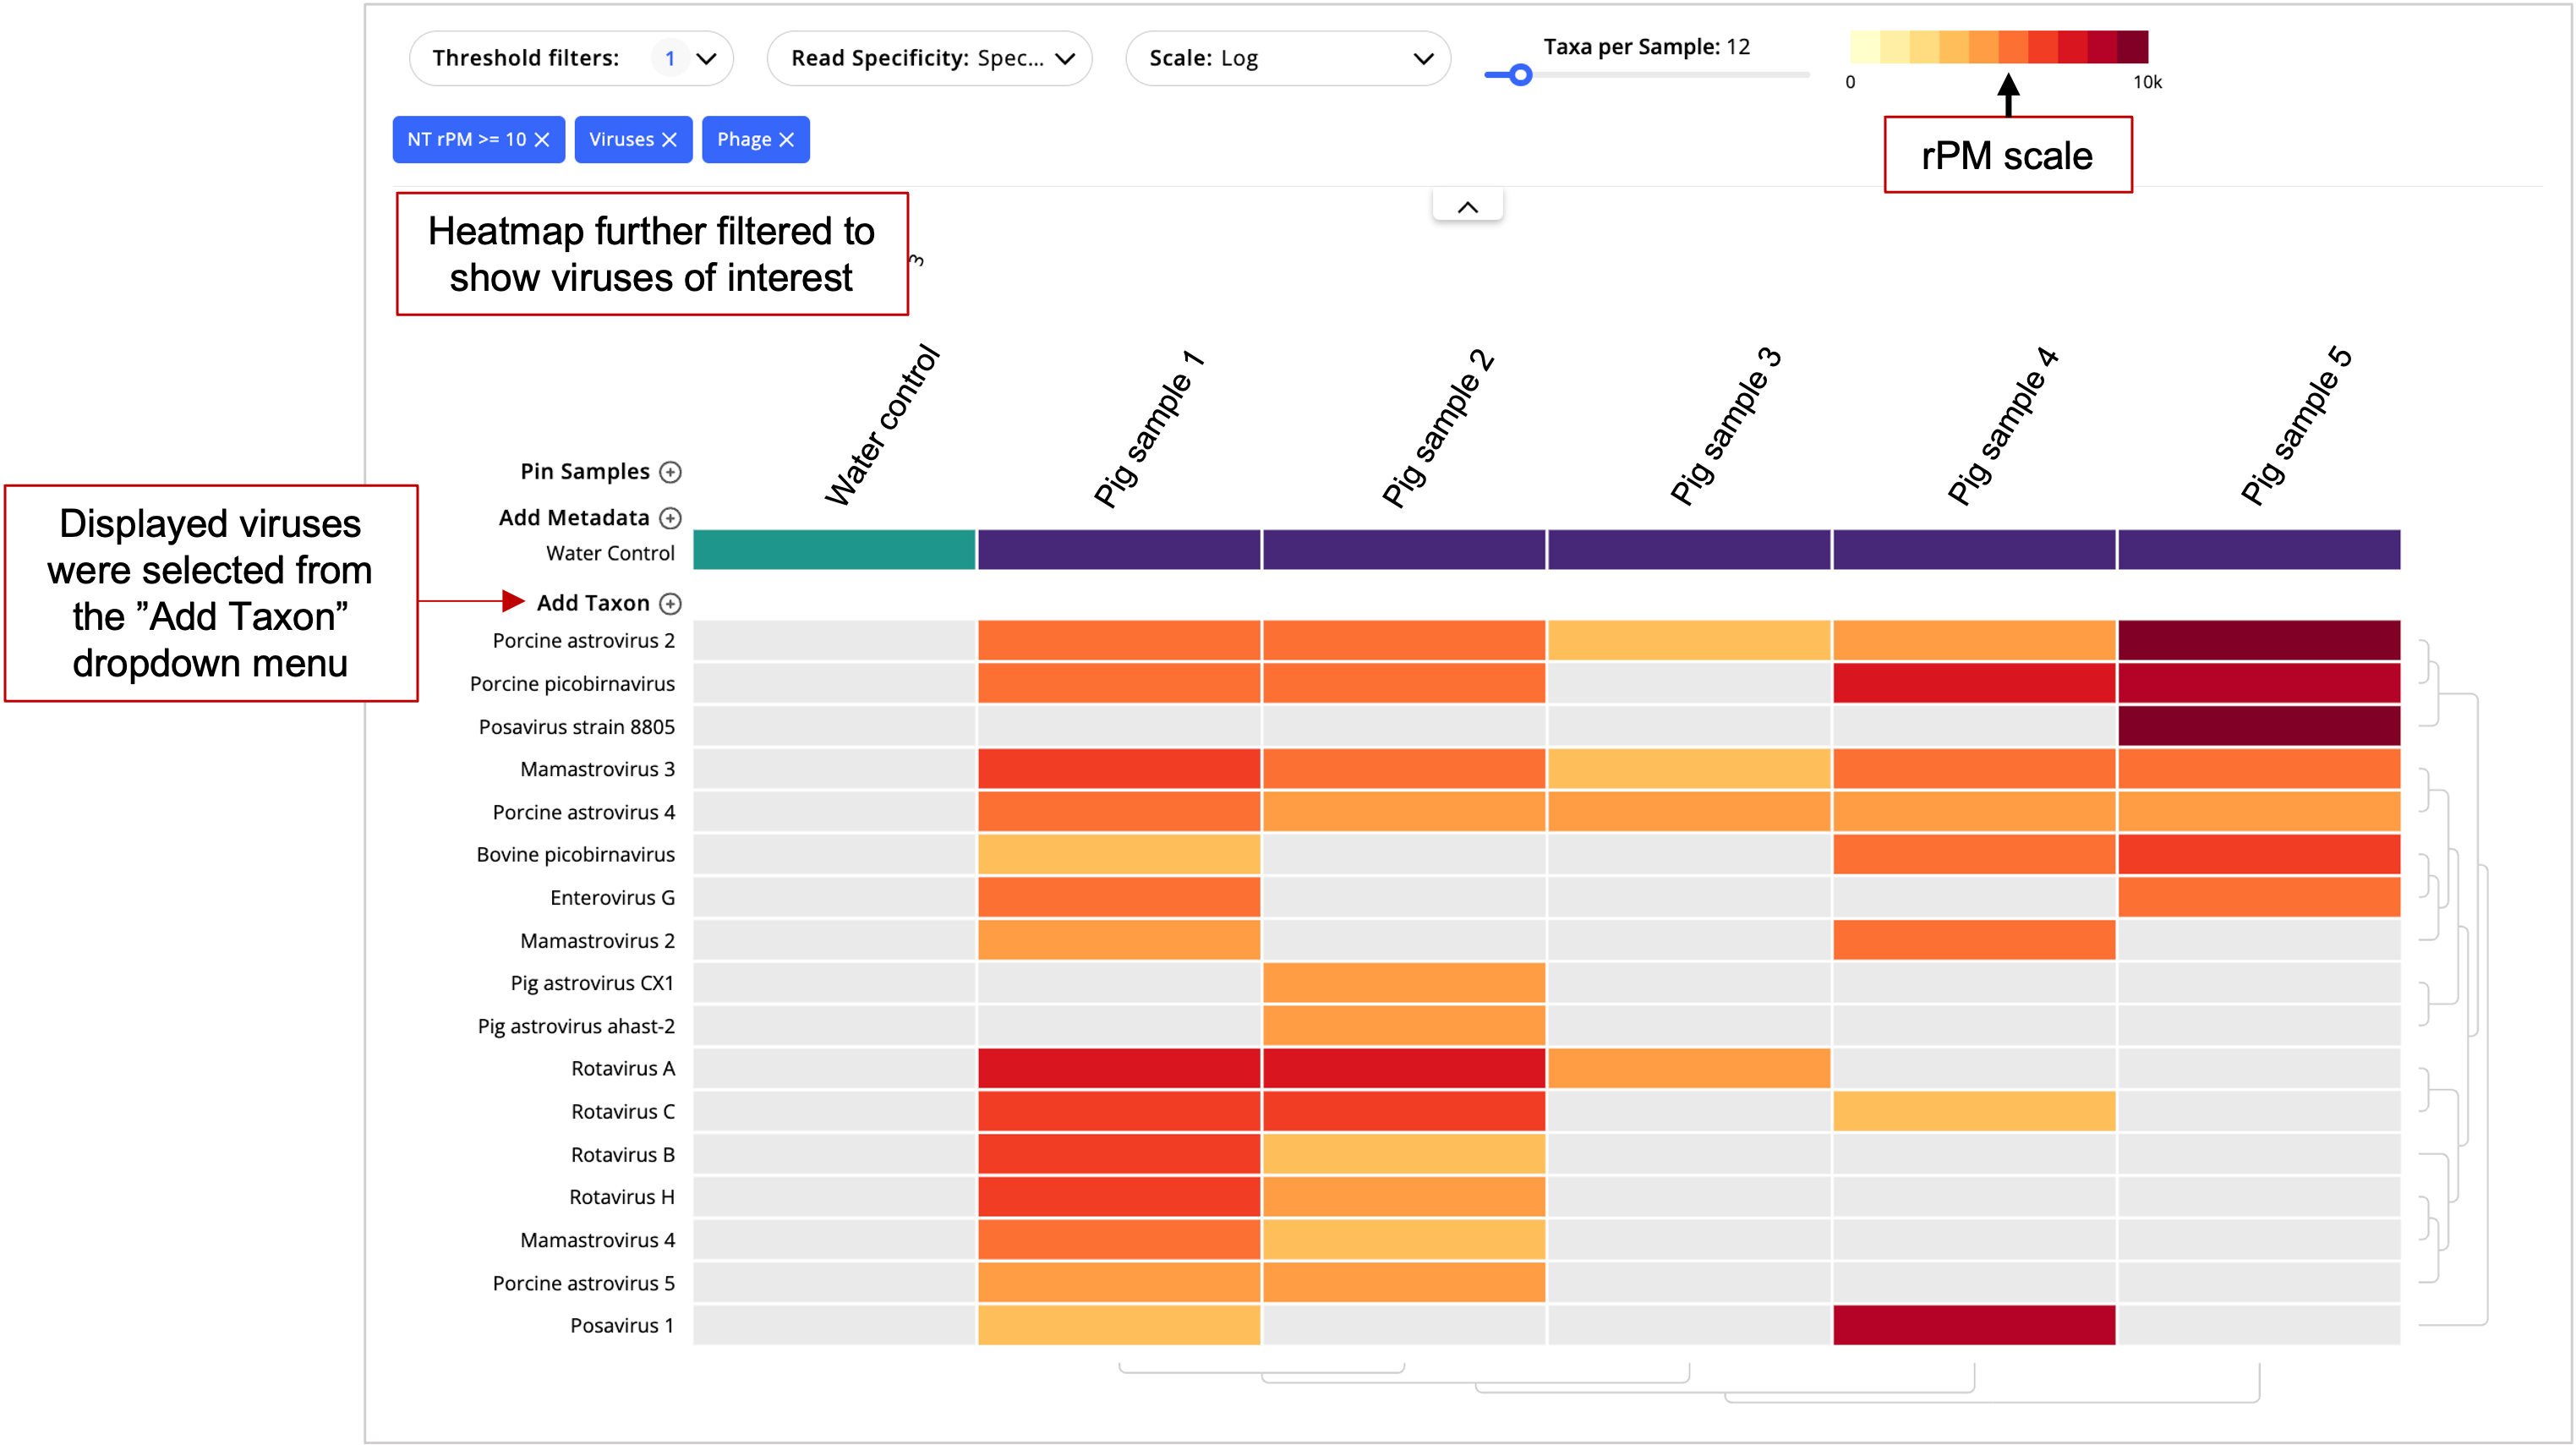The width and height of the screenshot is (2576, 1445).
Task: Click the dark red Posavirus strain 8805 cell
Action: tap(2257, 726)
